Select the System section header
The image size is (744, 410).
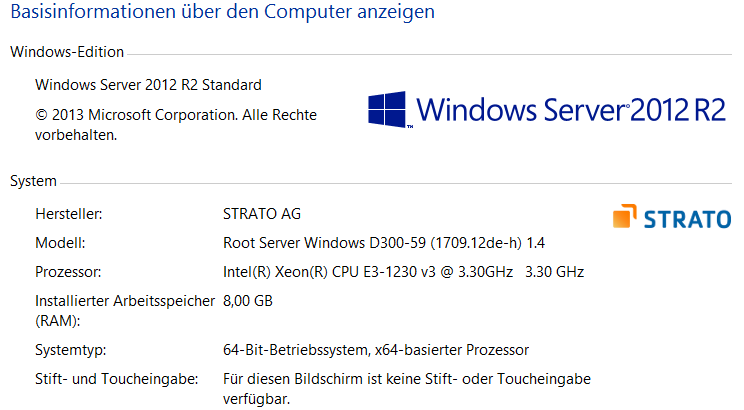pos(33,181)
